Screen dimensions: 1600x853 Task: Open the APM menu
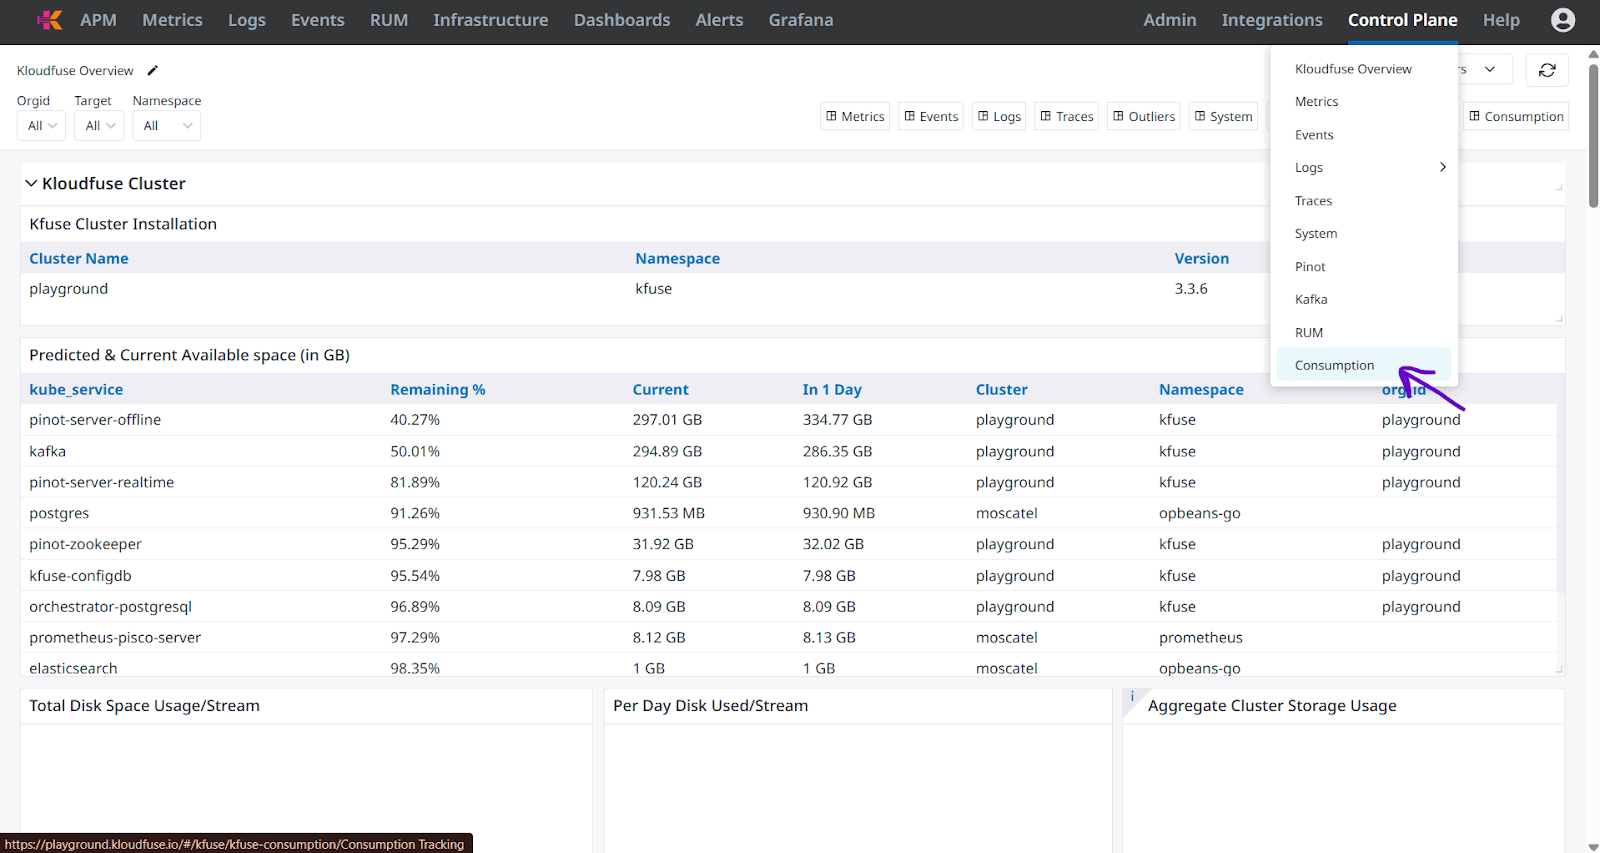click(x=98, y=20)
